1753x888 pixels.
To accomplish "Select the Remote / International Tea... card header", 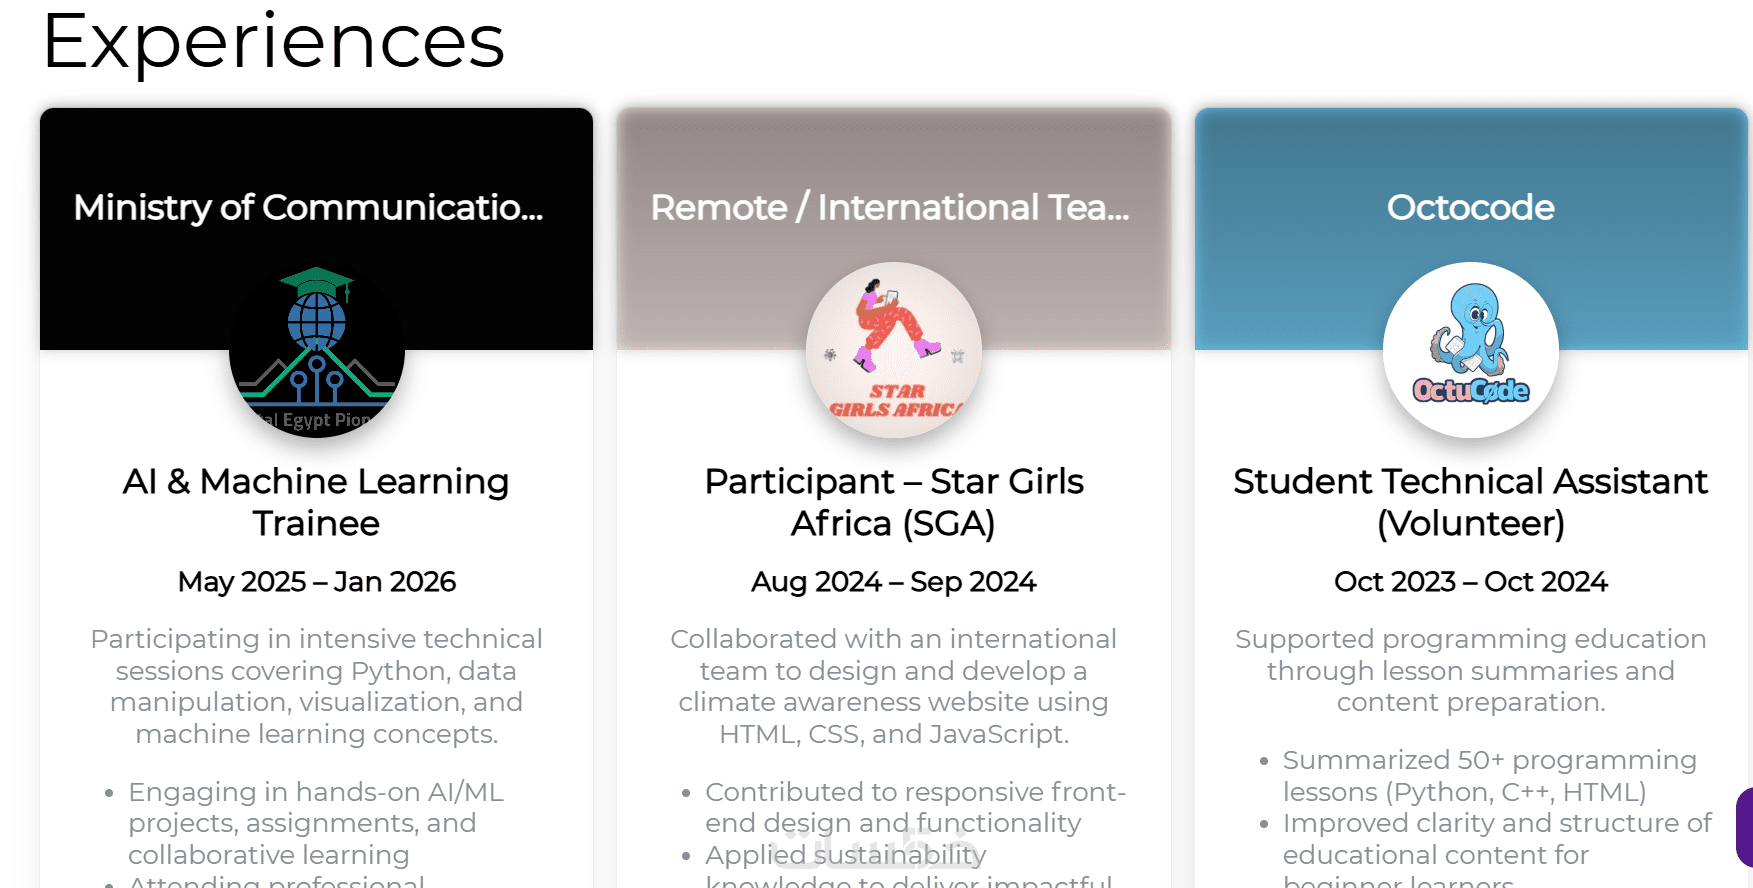I will coord(890,208).
